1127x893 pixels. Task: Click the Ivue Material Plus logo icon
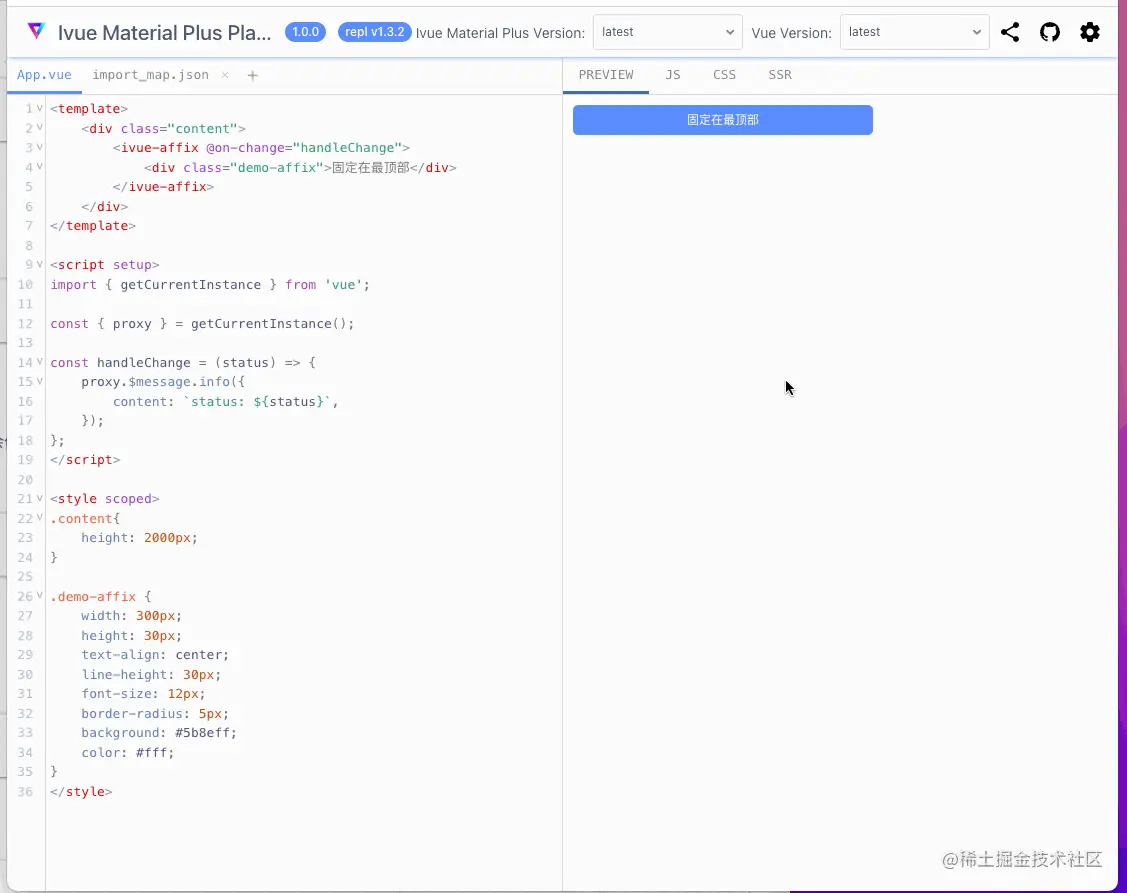pyautogui.click(x=36, y=31)
